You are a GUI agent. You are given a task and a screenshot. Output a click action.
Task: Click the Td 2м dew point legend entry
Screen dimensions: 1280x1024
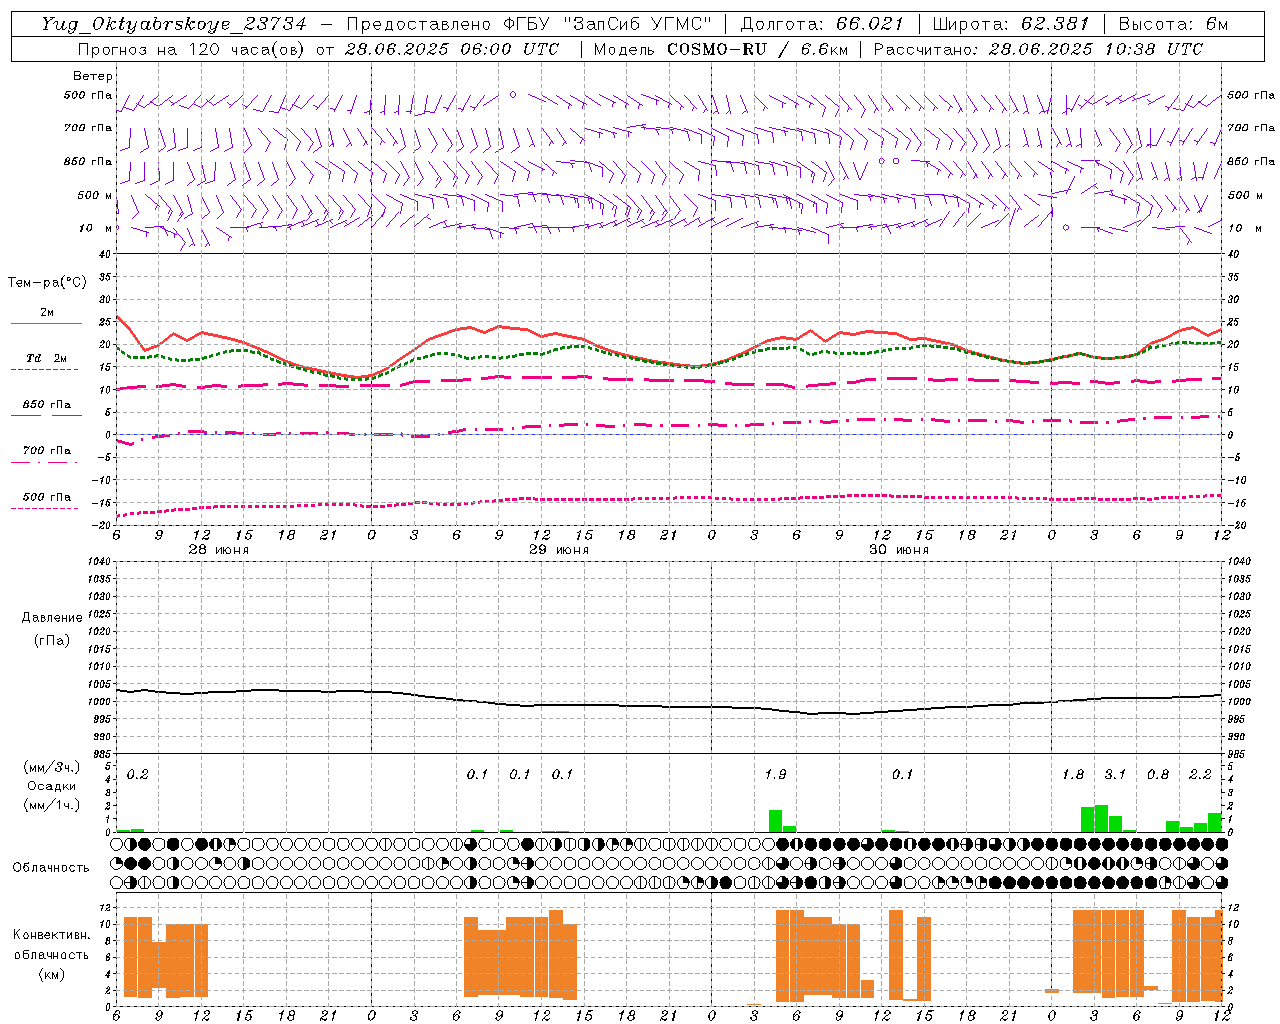[47, 358]
